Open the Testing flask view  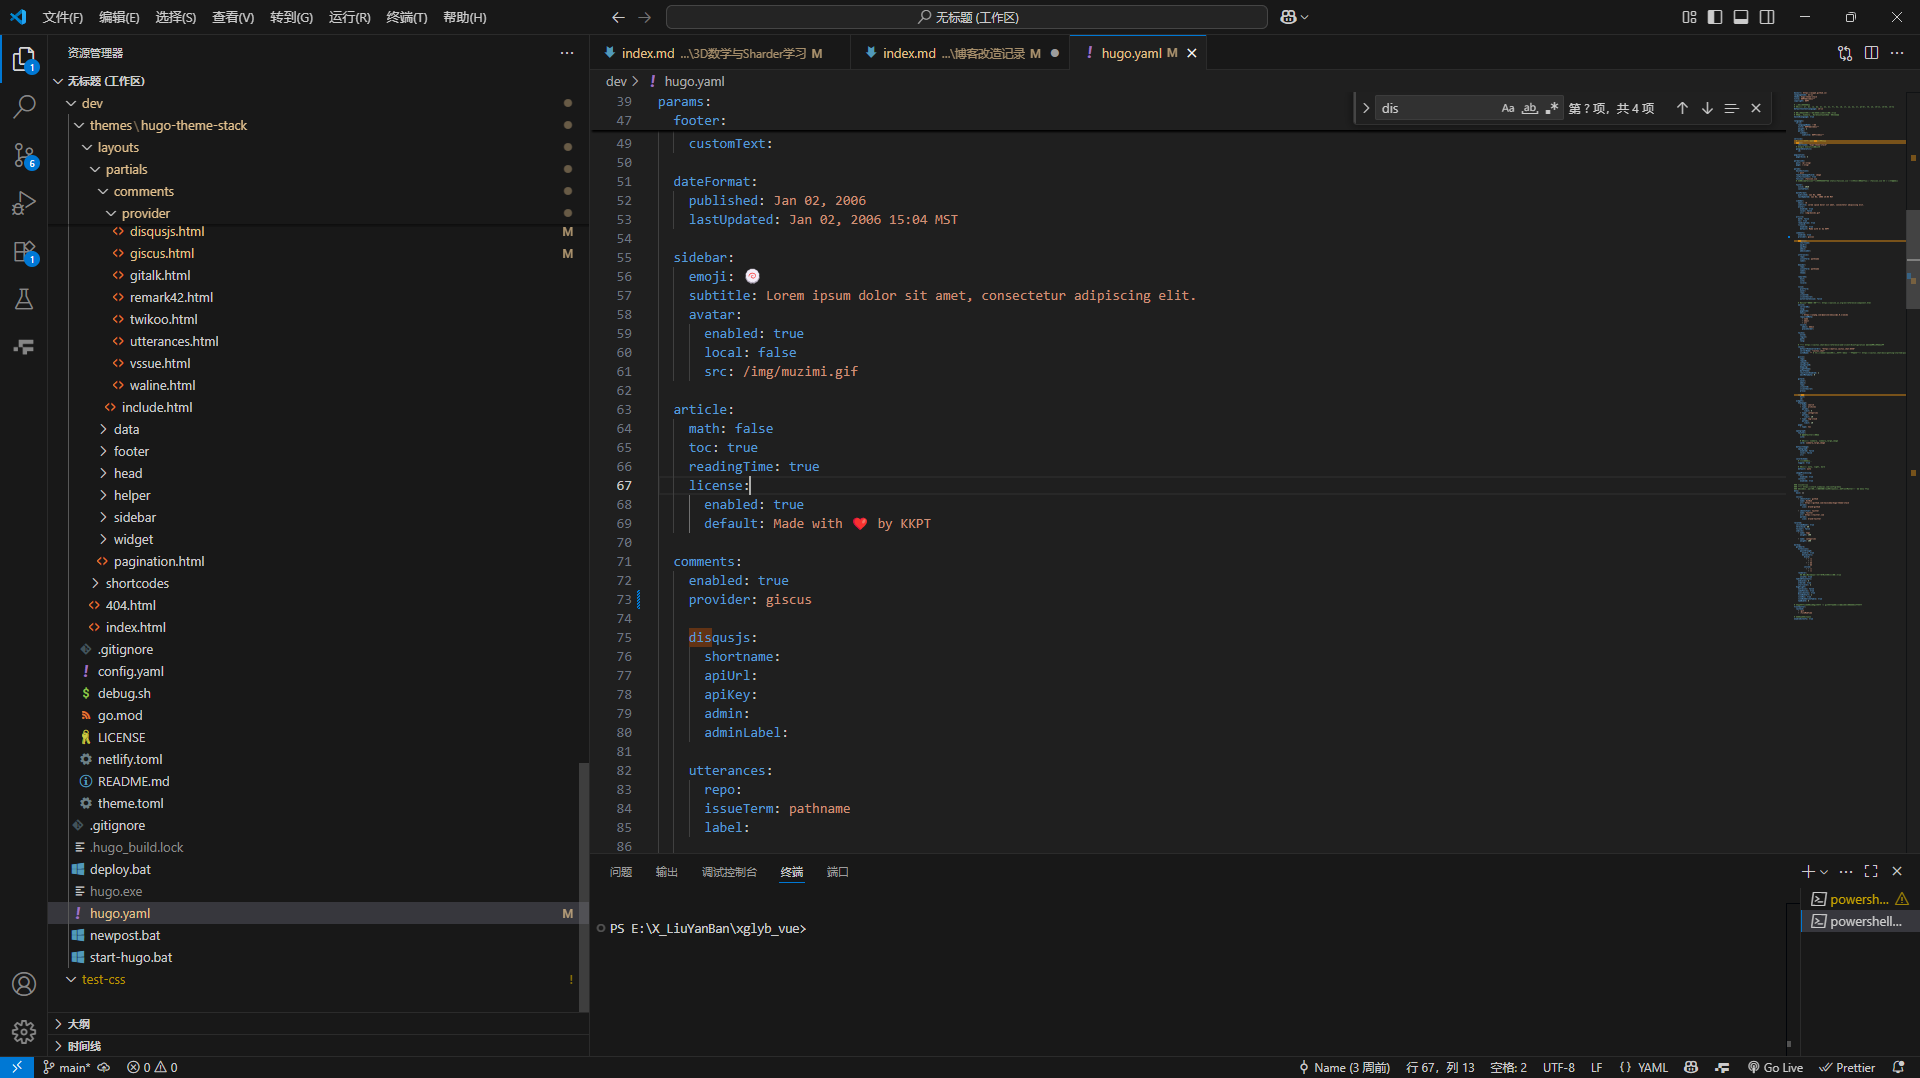pyautogui.click(x=24, y=299)
